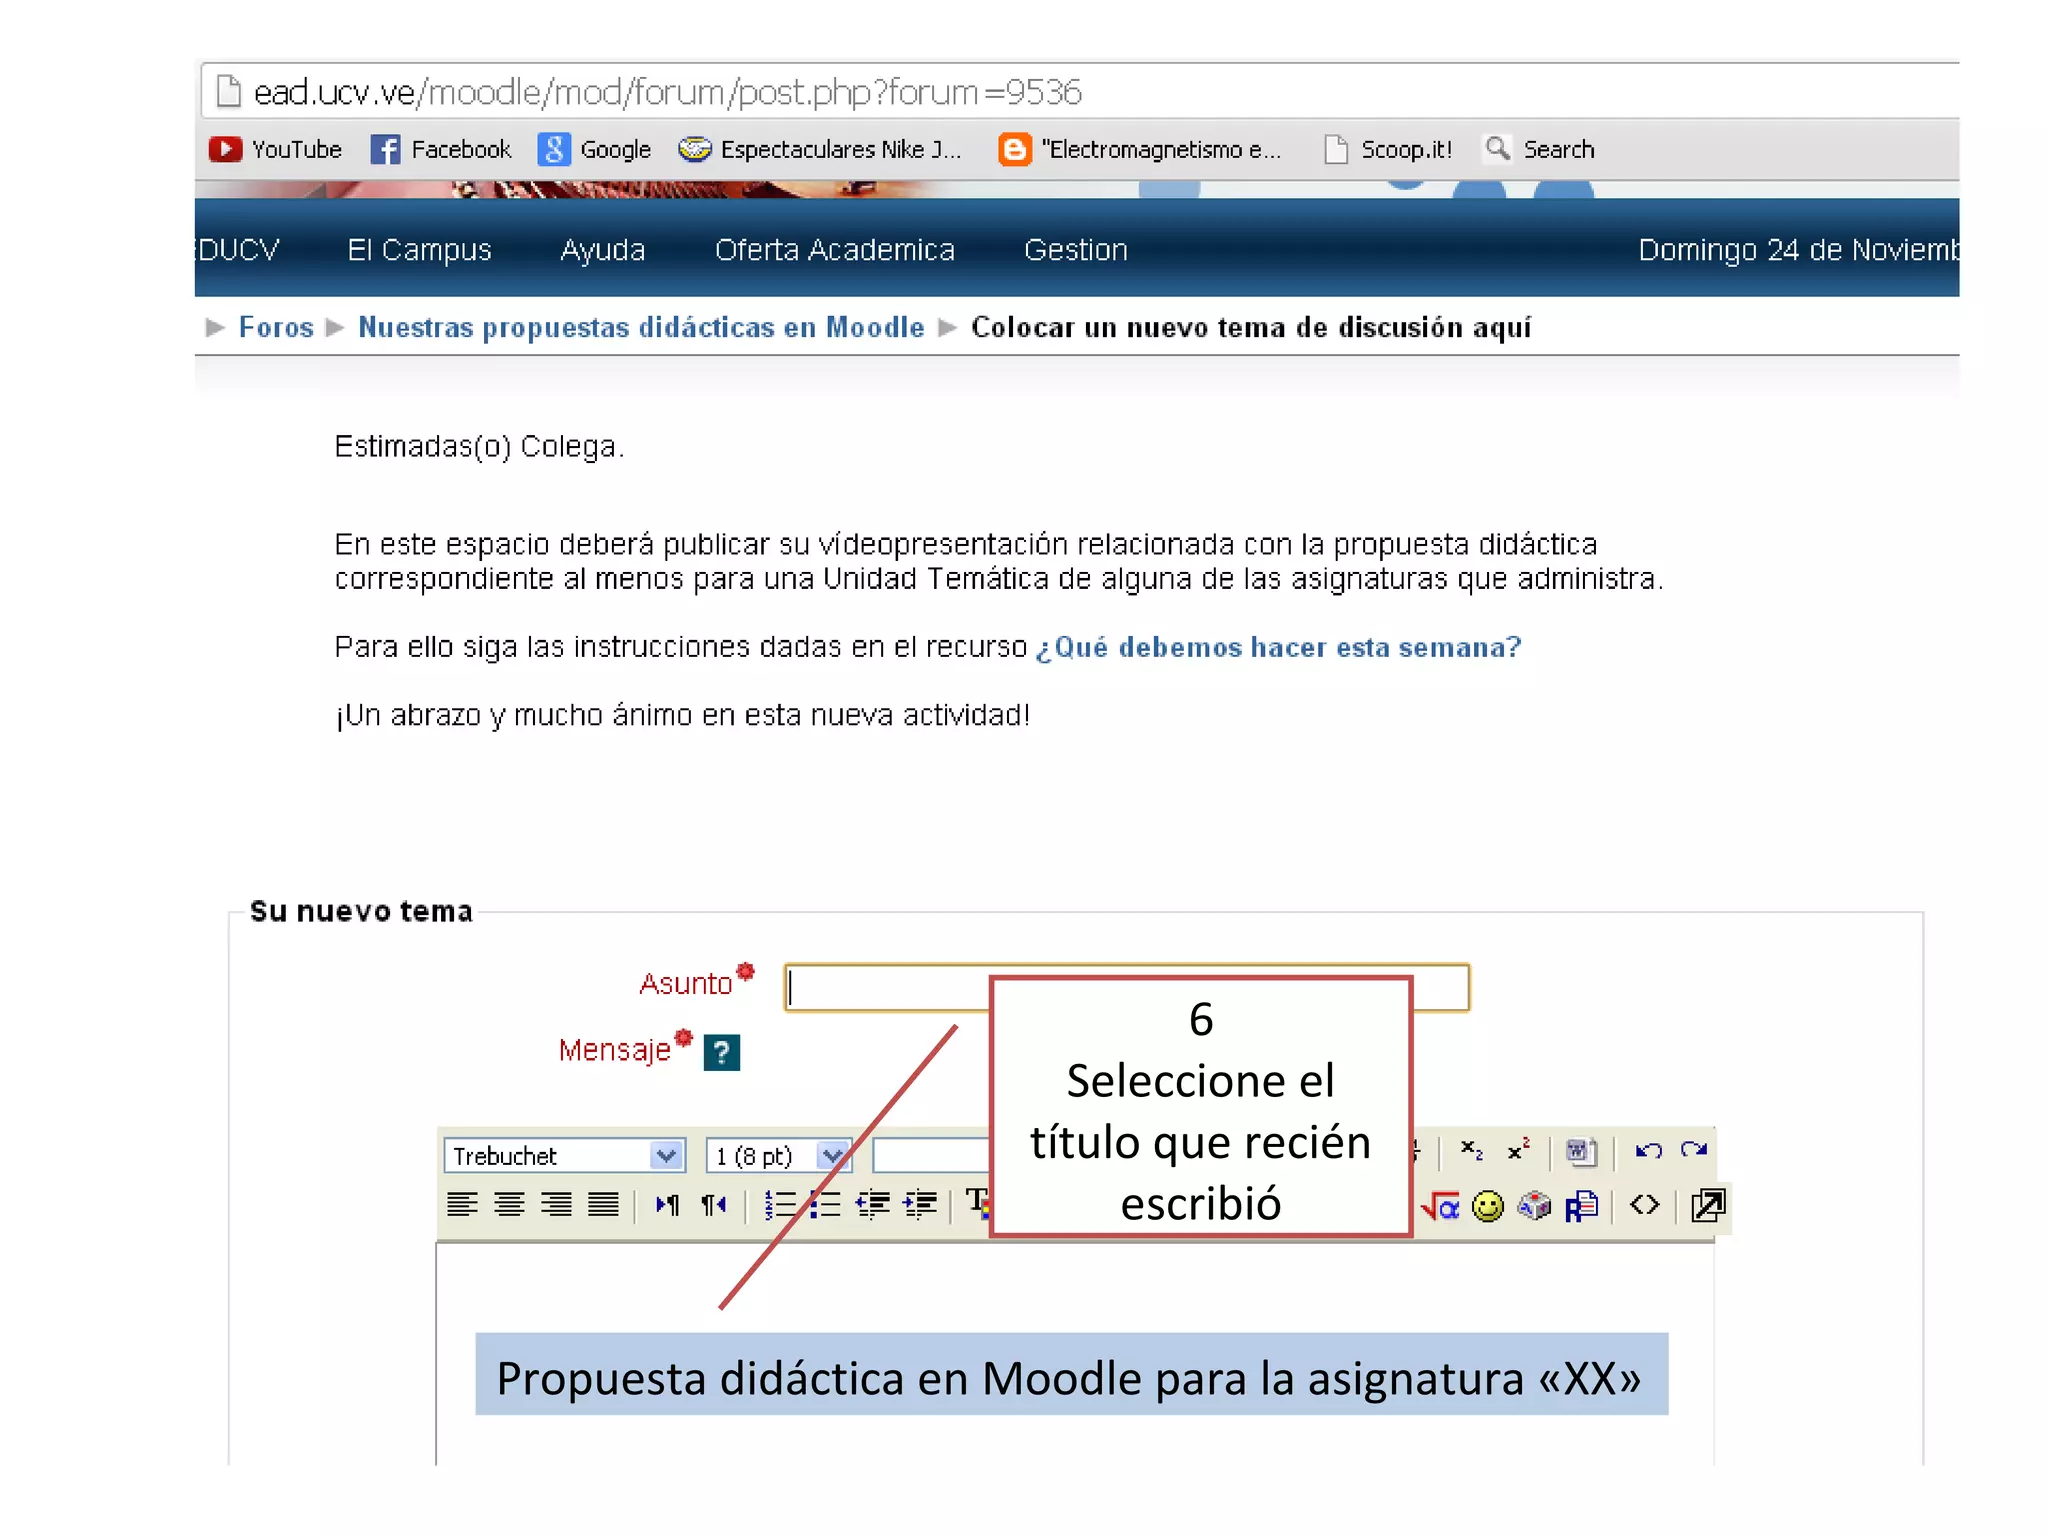Open Nuestras propuestas didácticas en Moodle link

641,327
